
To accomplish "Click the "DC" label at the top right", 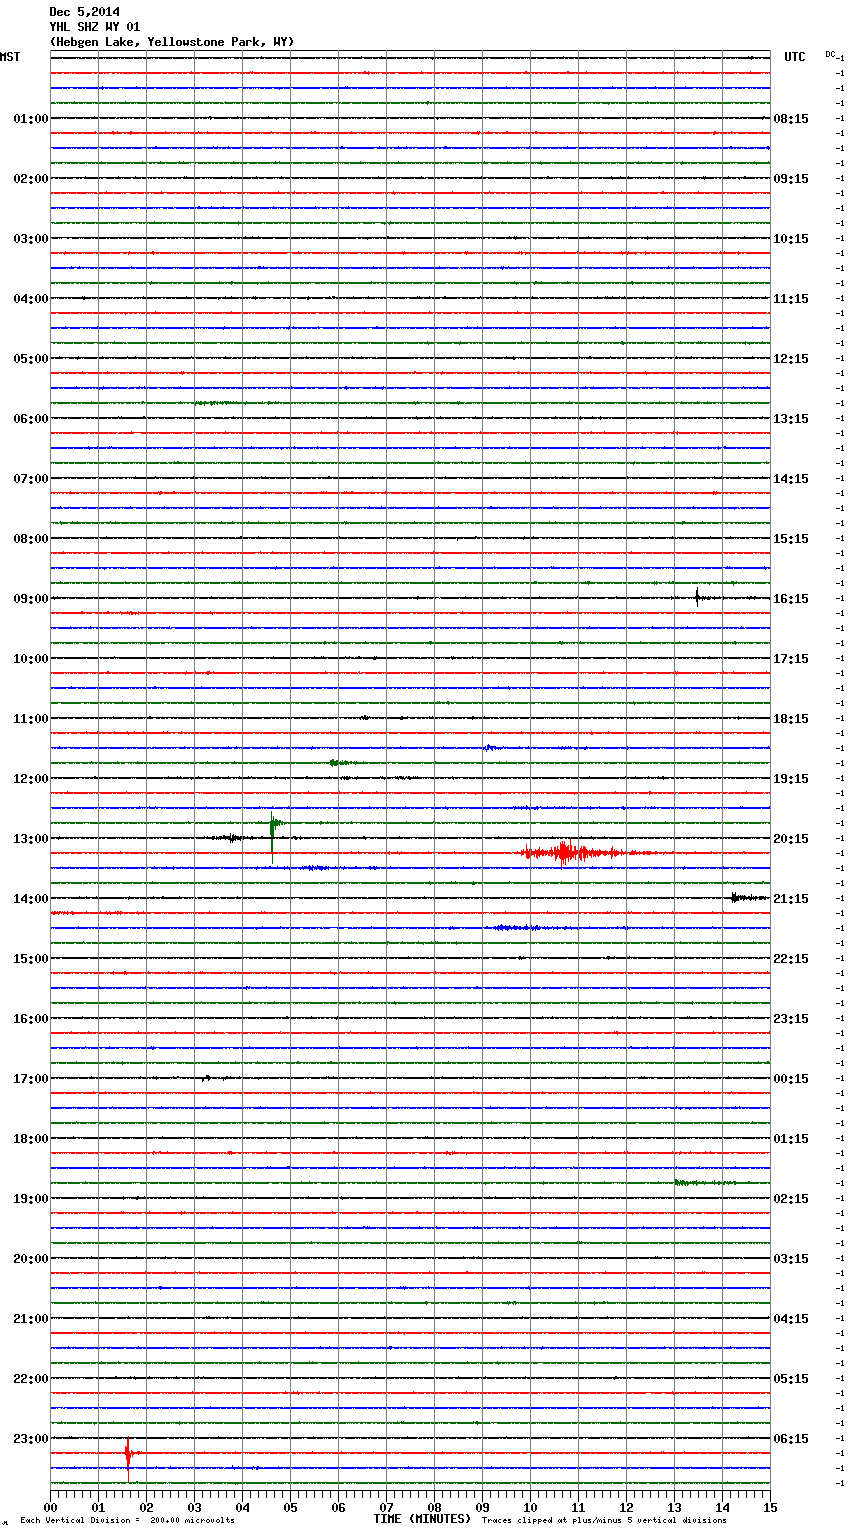I will coord(830,54).
